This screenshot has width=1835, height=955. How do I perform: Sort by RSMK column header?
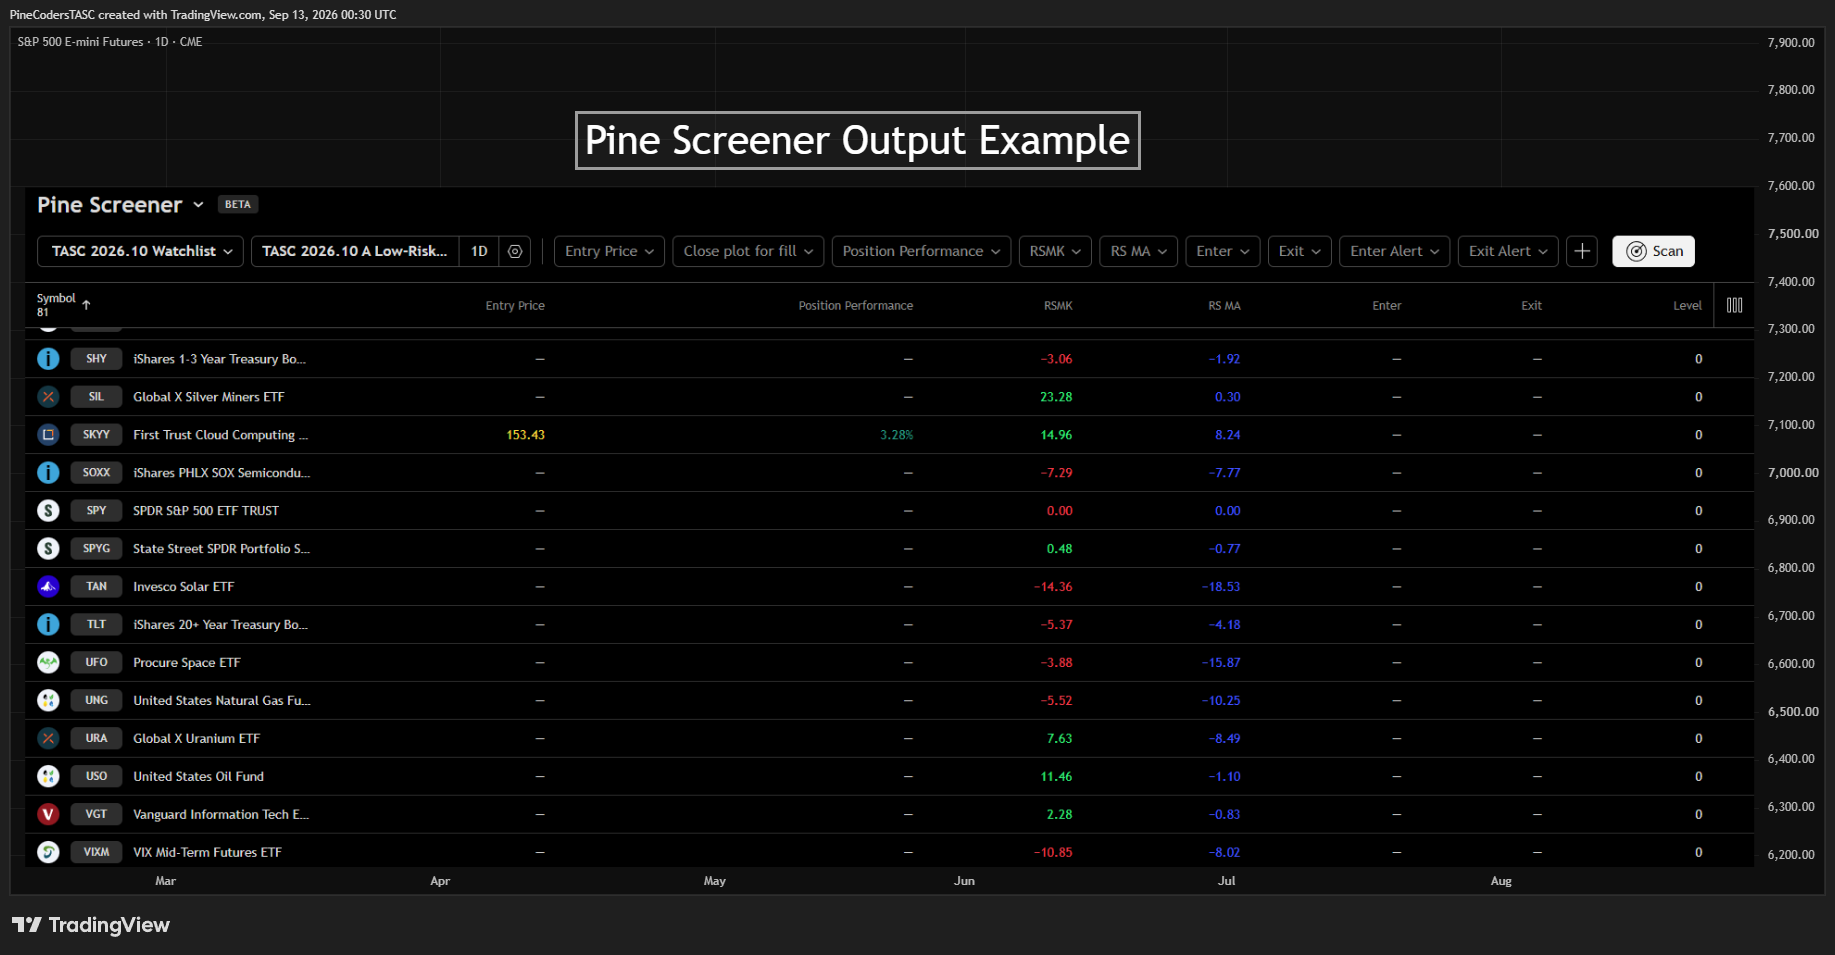click(x=1058, y=306)
